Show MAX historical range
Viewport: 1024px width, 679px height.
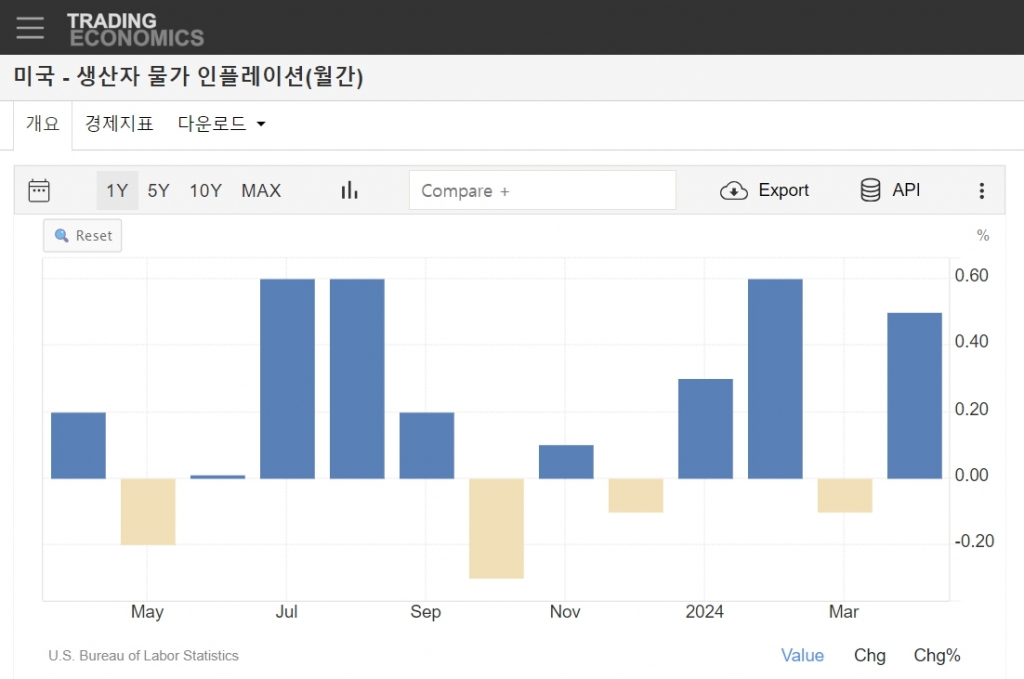[261, 190]
